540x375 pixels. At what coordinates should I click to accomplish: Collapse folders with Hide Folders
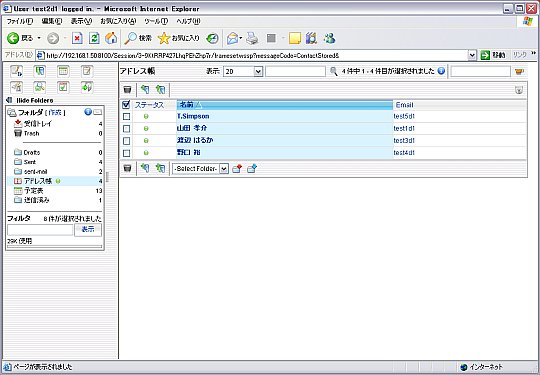pos(30,101)
